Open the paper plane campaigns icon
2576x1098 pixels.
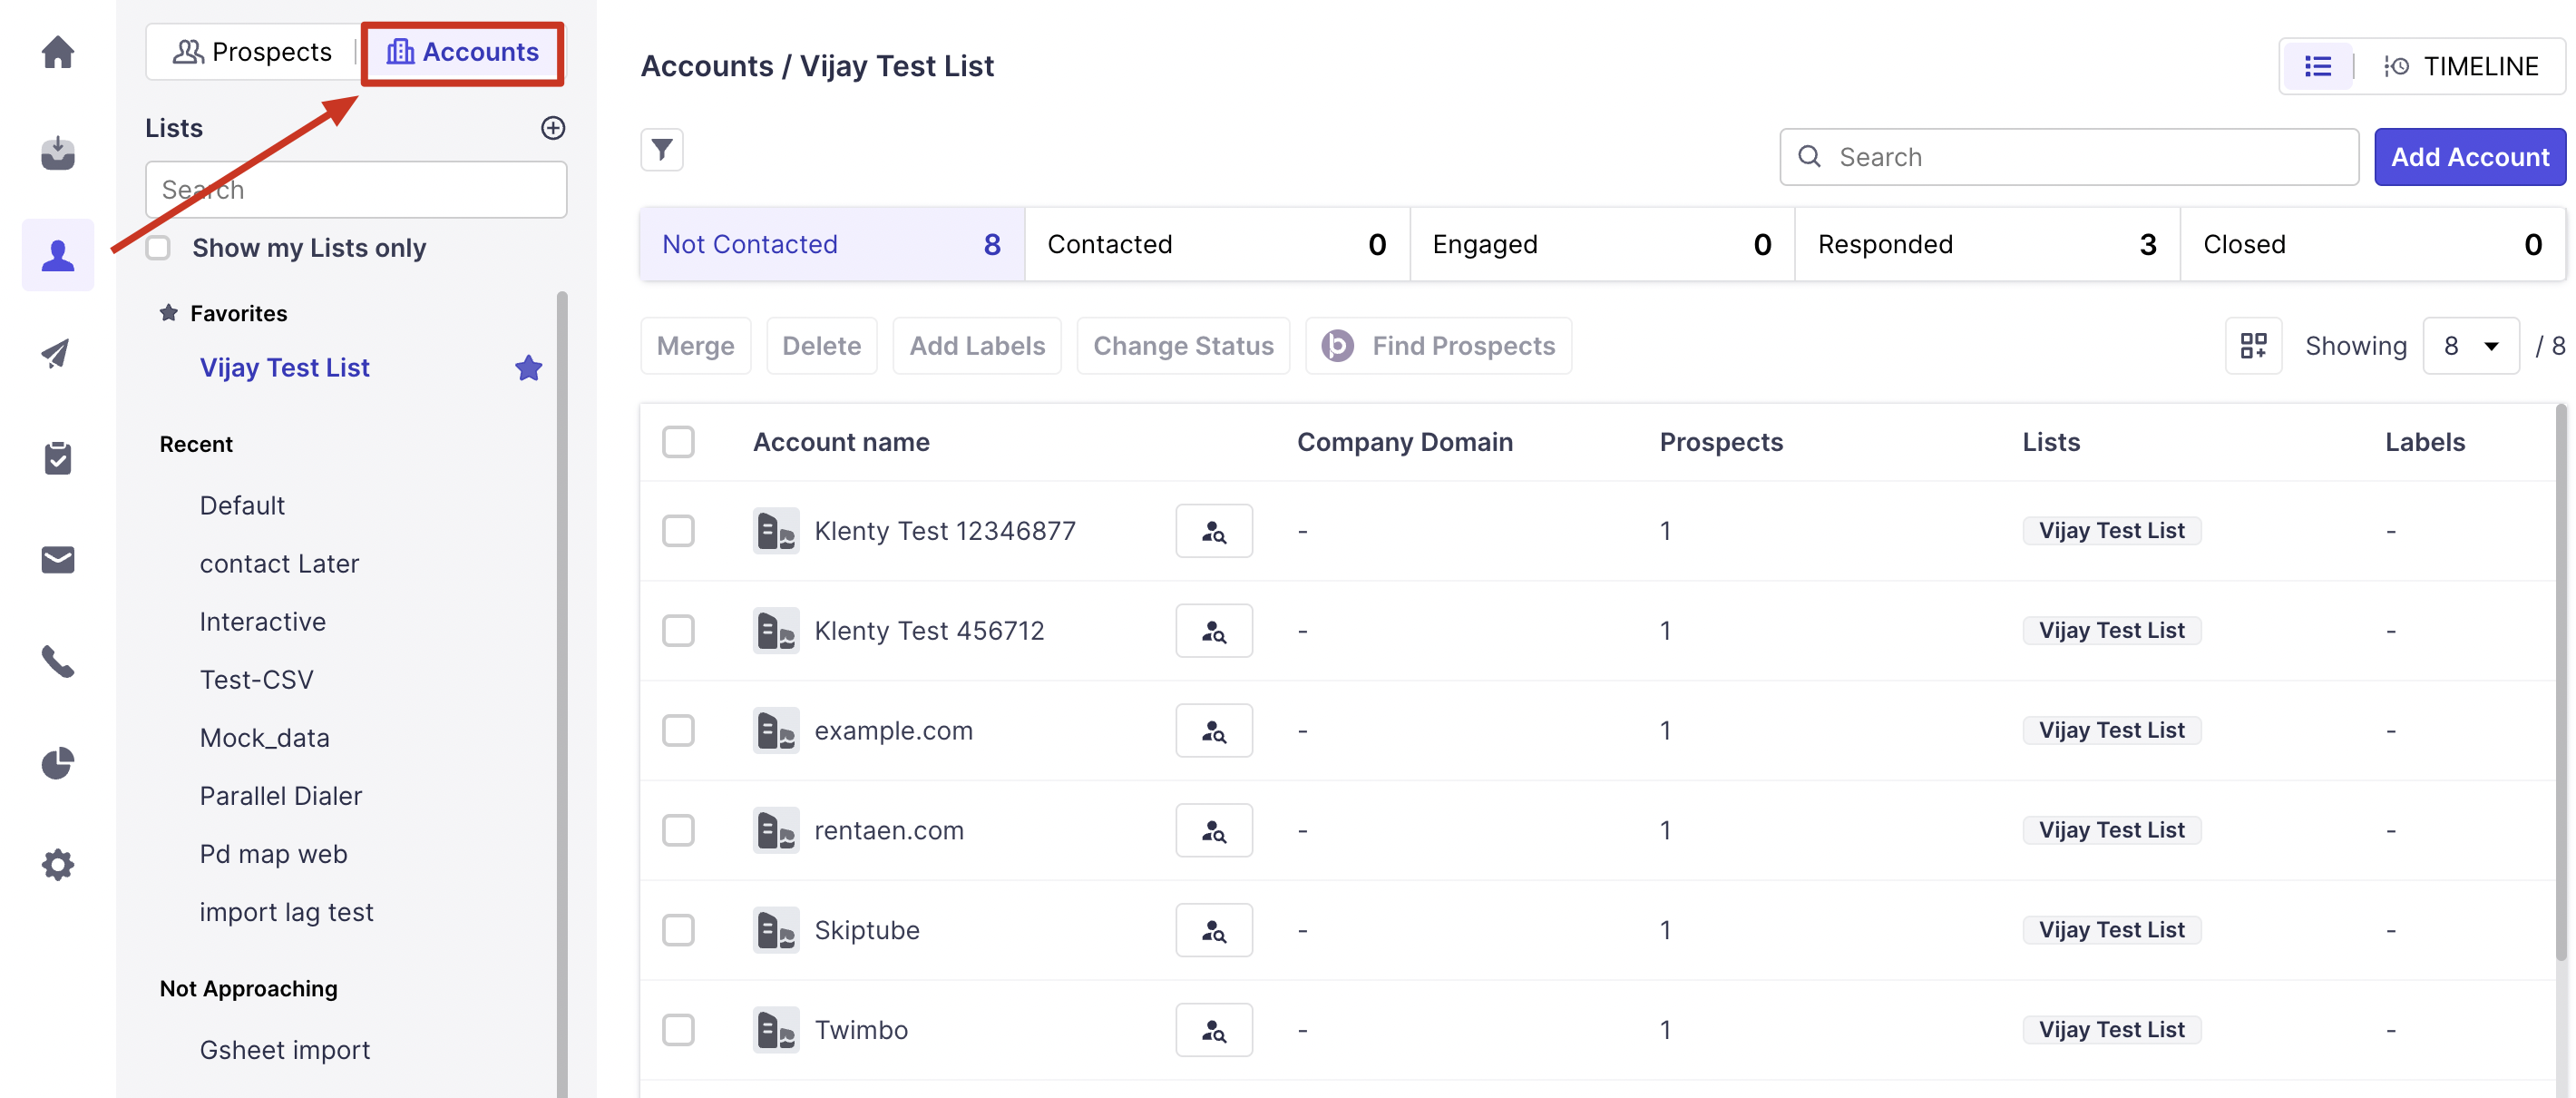(58, 354)
